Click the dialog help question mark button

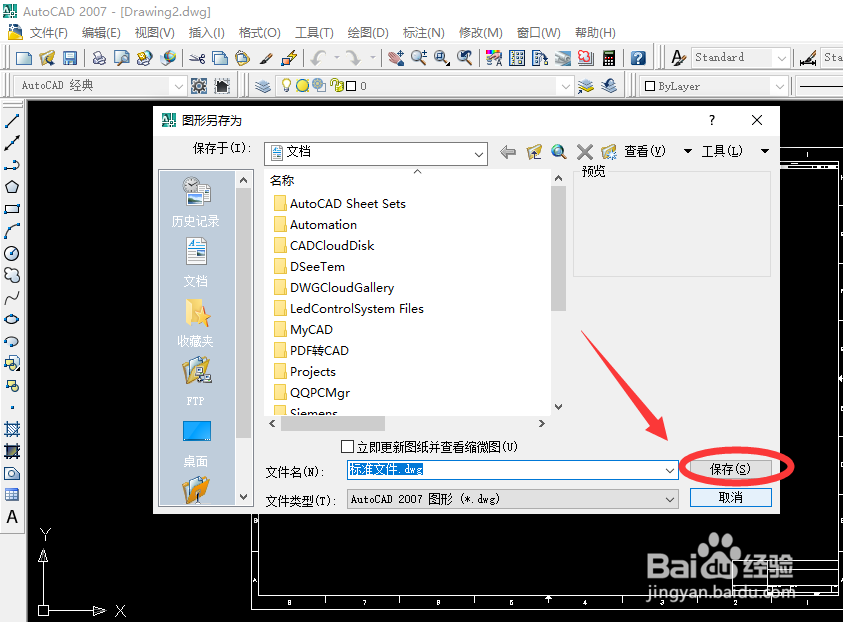click(x=712, y=120)
